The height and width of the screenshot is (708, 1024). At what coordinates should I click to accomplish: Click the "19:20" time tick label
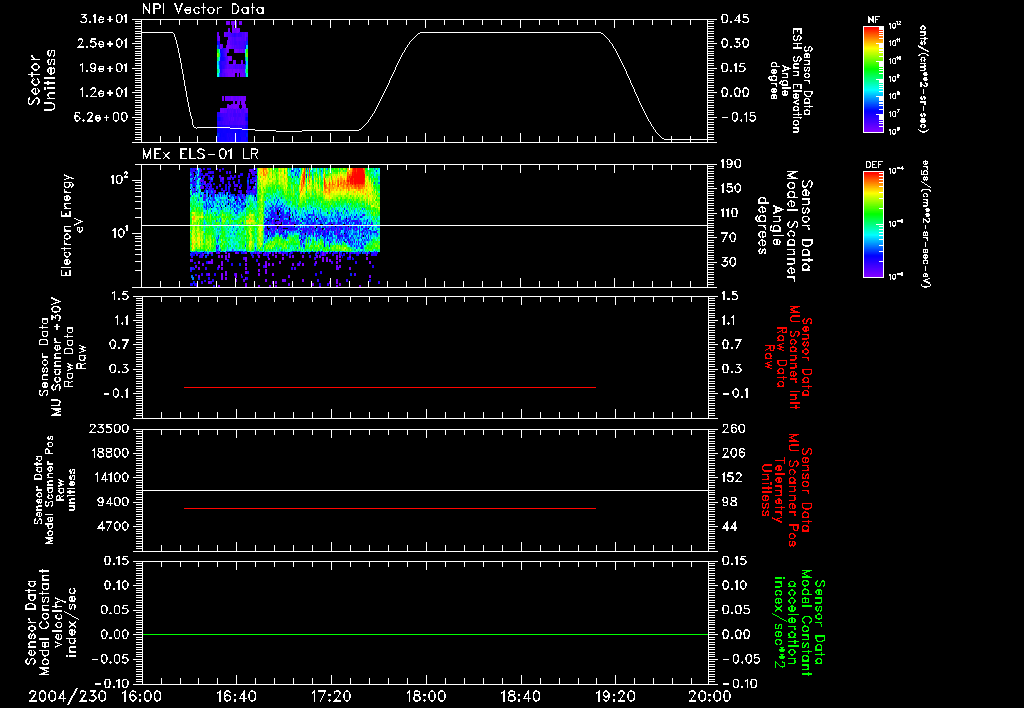click(x=615, y=696)
